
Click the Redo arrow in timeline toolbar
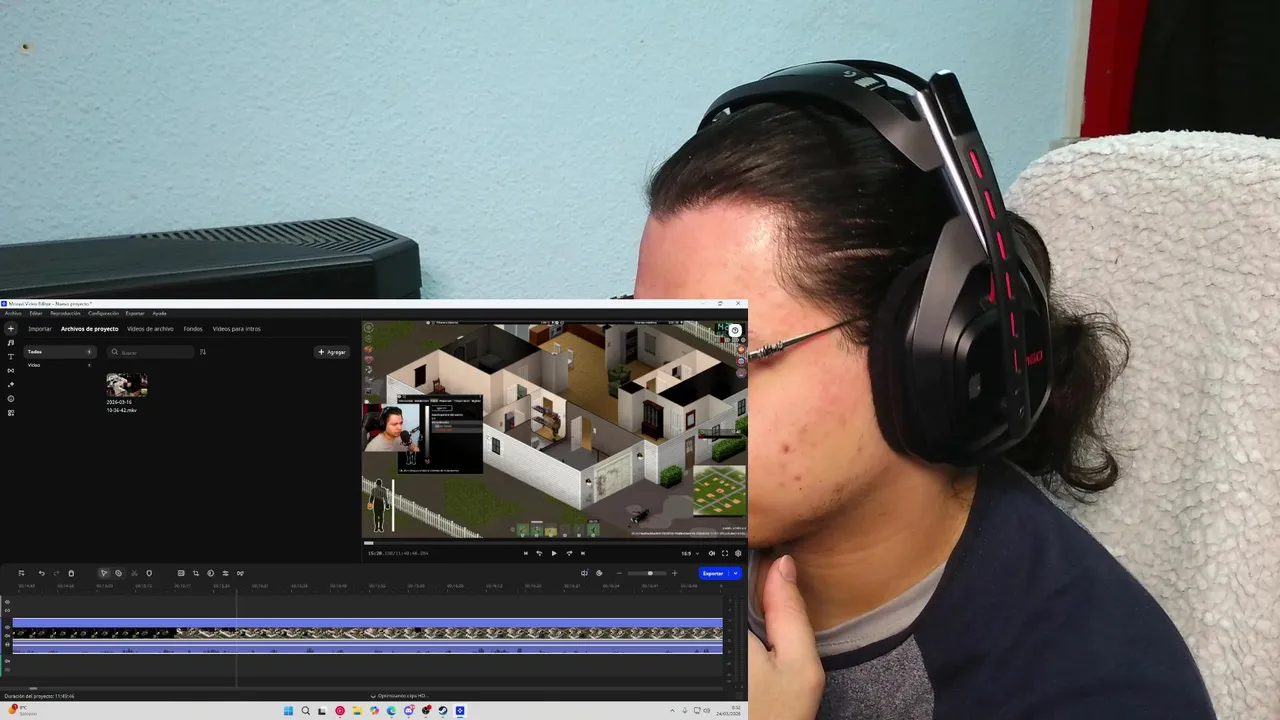point(56,573)
